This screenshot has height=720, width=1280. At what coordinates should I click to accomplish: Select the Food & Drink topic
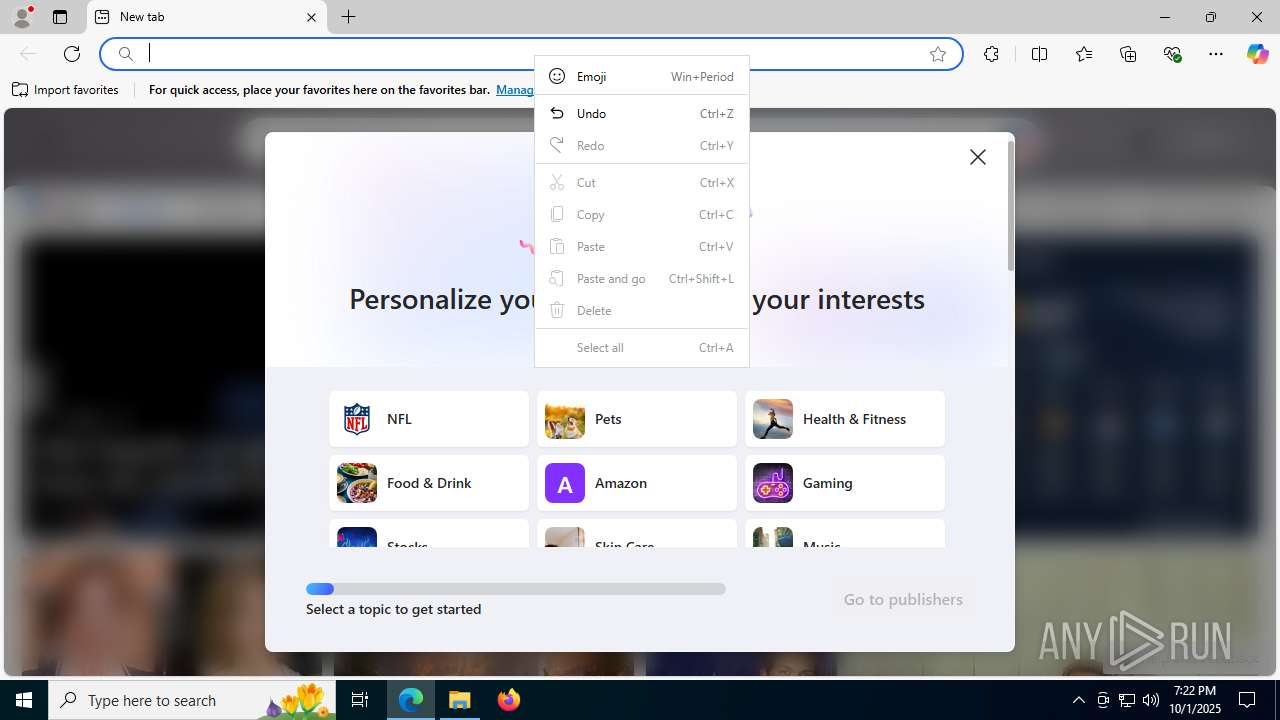coord(429,483)
